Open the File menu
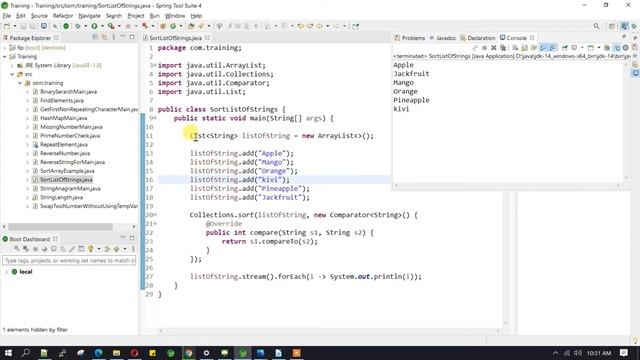This screenshot has width=640, height=360. click(7, 16)
